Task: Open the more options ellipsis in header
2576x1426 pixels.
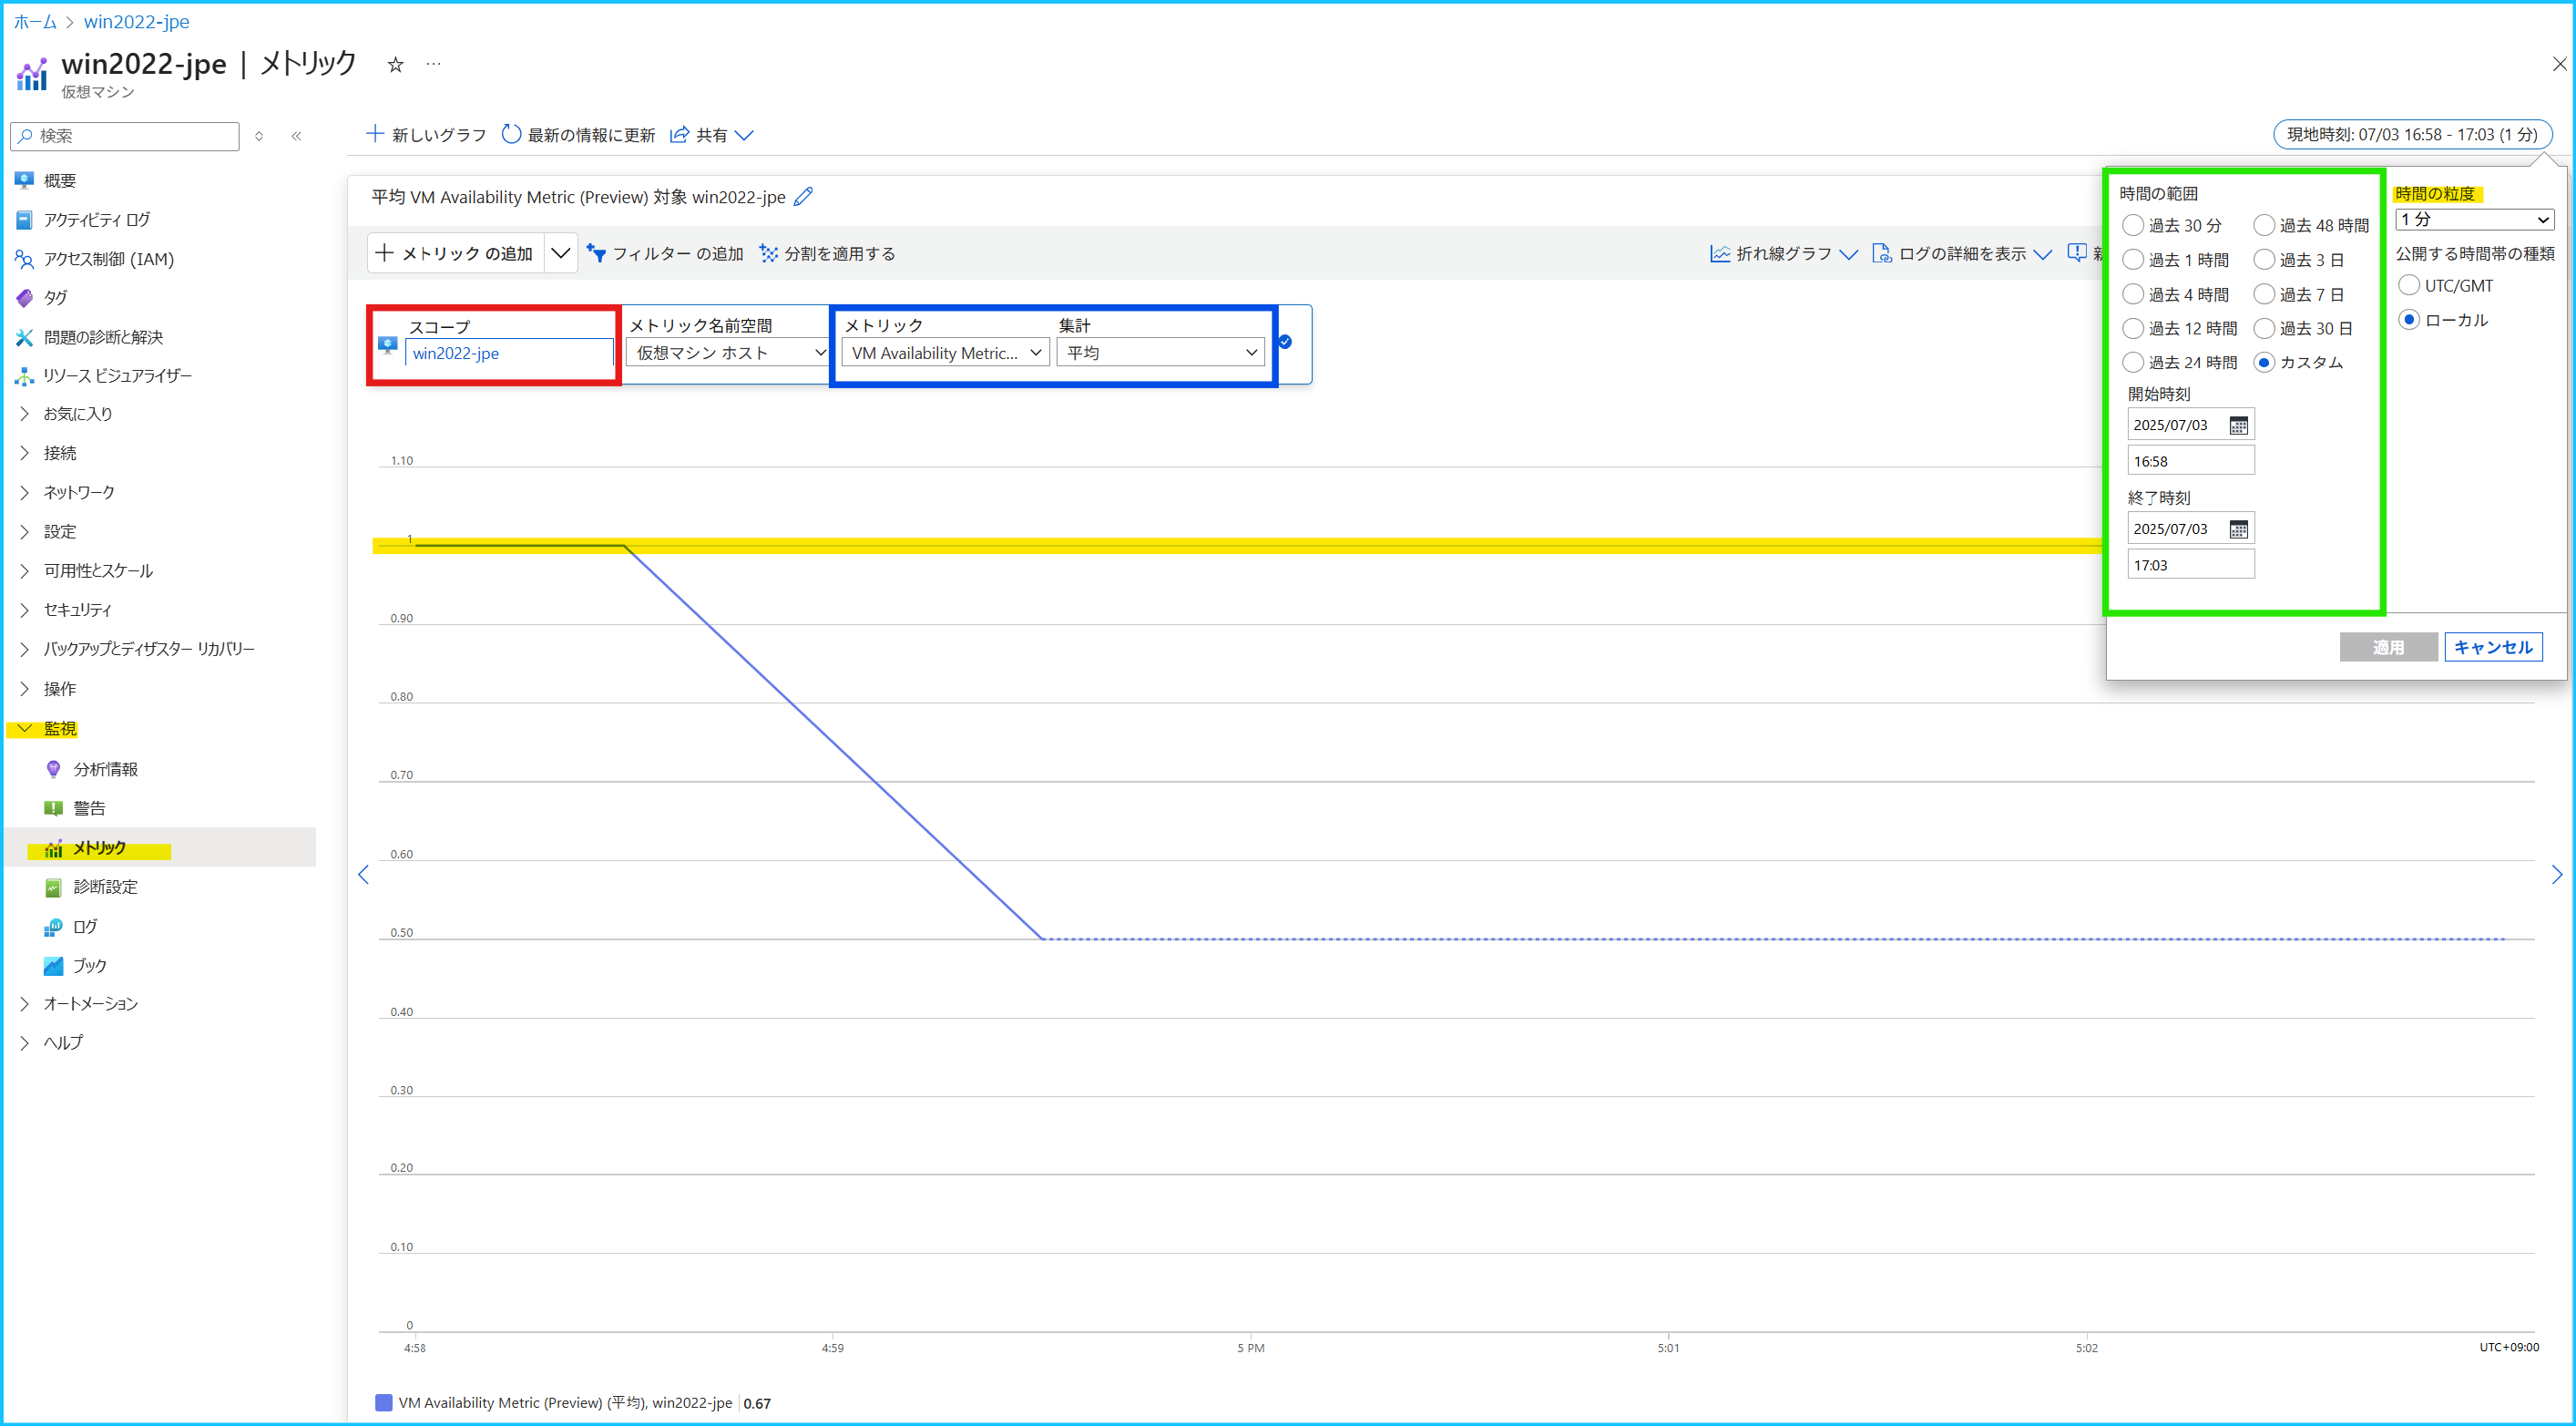Action: tap(433, 64)
